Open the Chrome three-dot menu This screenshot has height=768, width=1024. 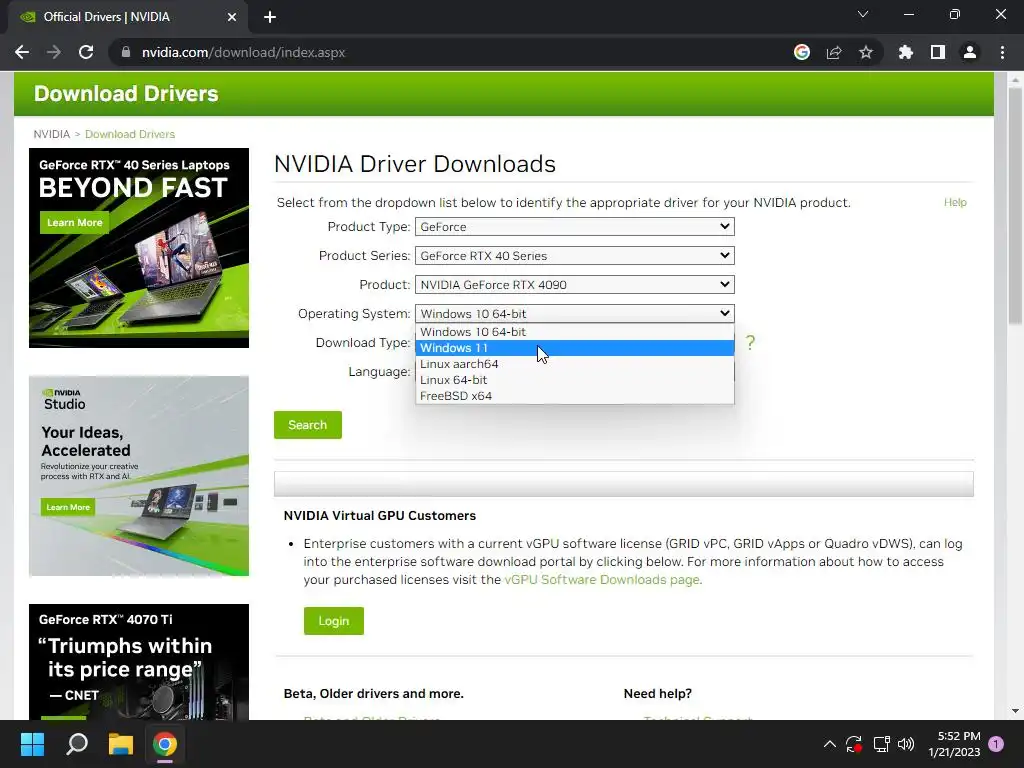[x=1002, y=52]
